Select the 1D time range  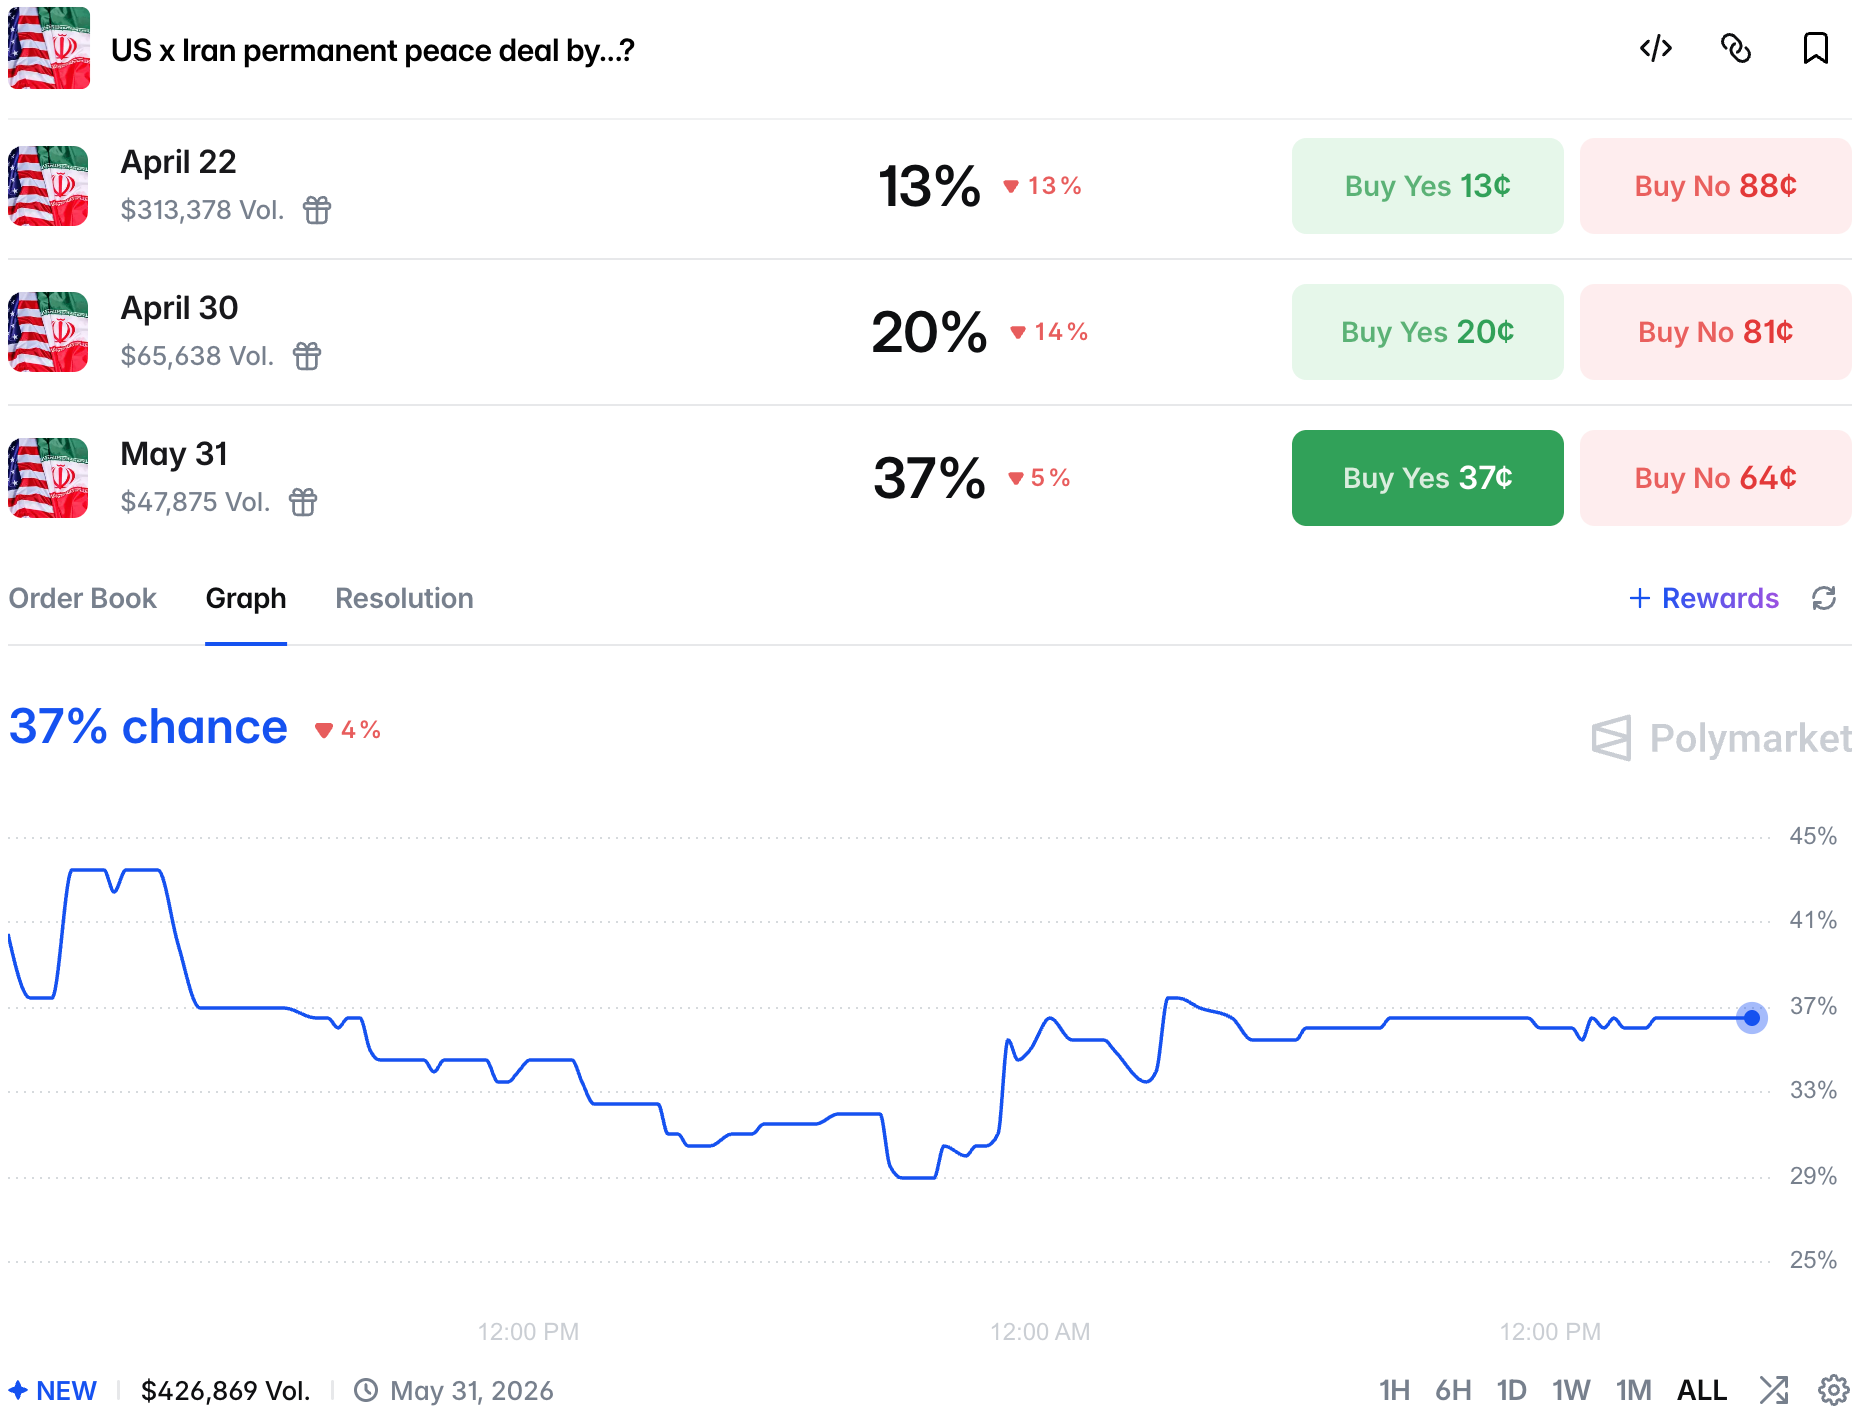click(x=1511, y=1390)
